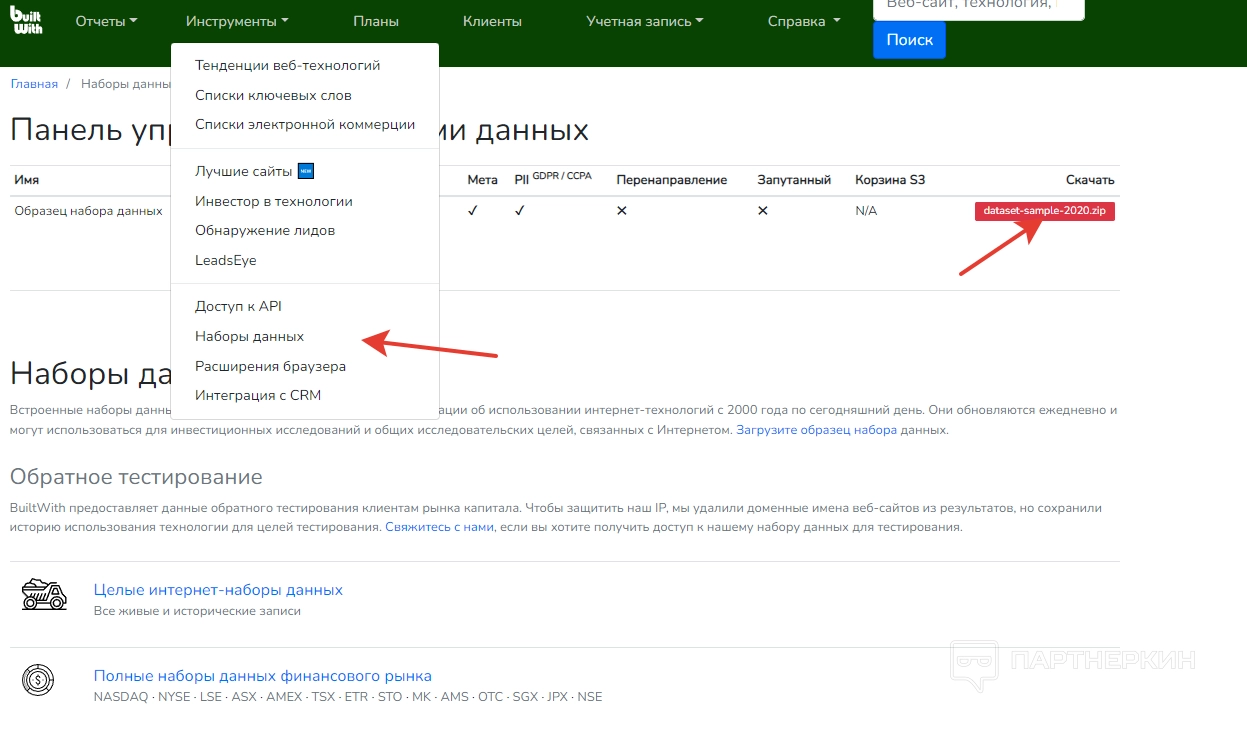Open the Учетная запись dropdown
This screenshot has width=1247, height=745.
click(x=644, y=21)
